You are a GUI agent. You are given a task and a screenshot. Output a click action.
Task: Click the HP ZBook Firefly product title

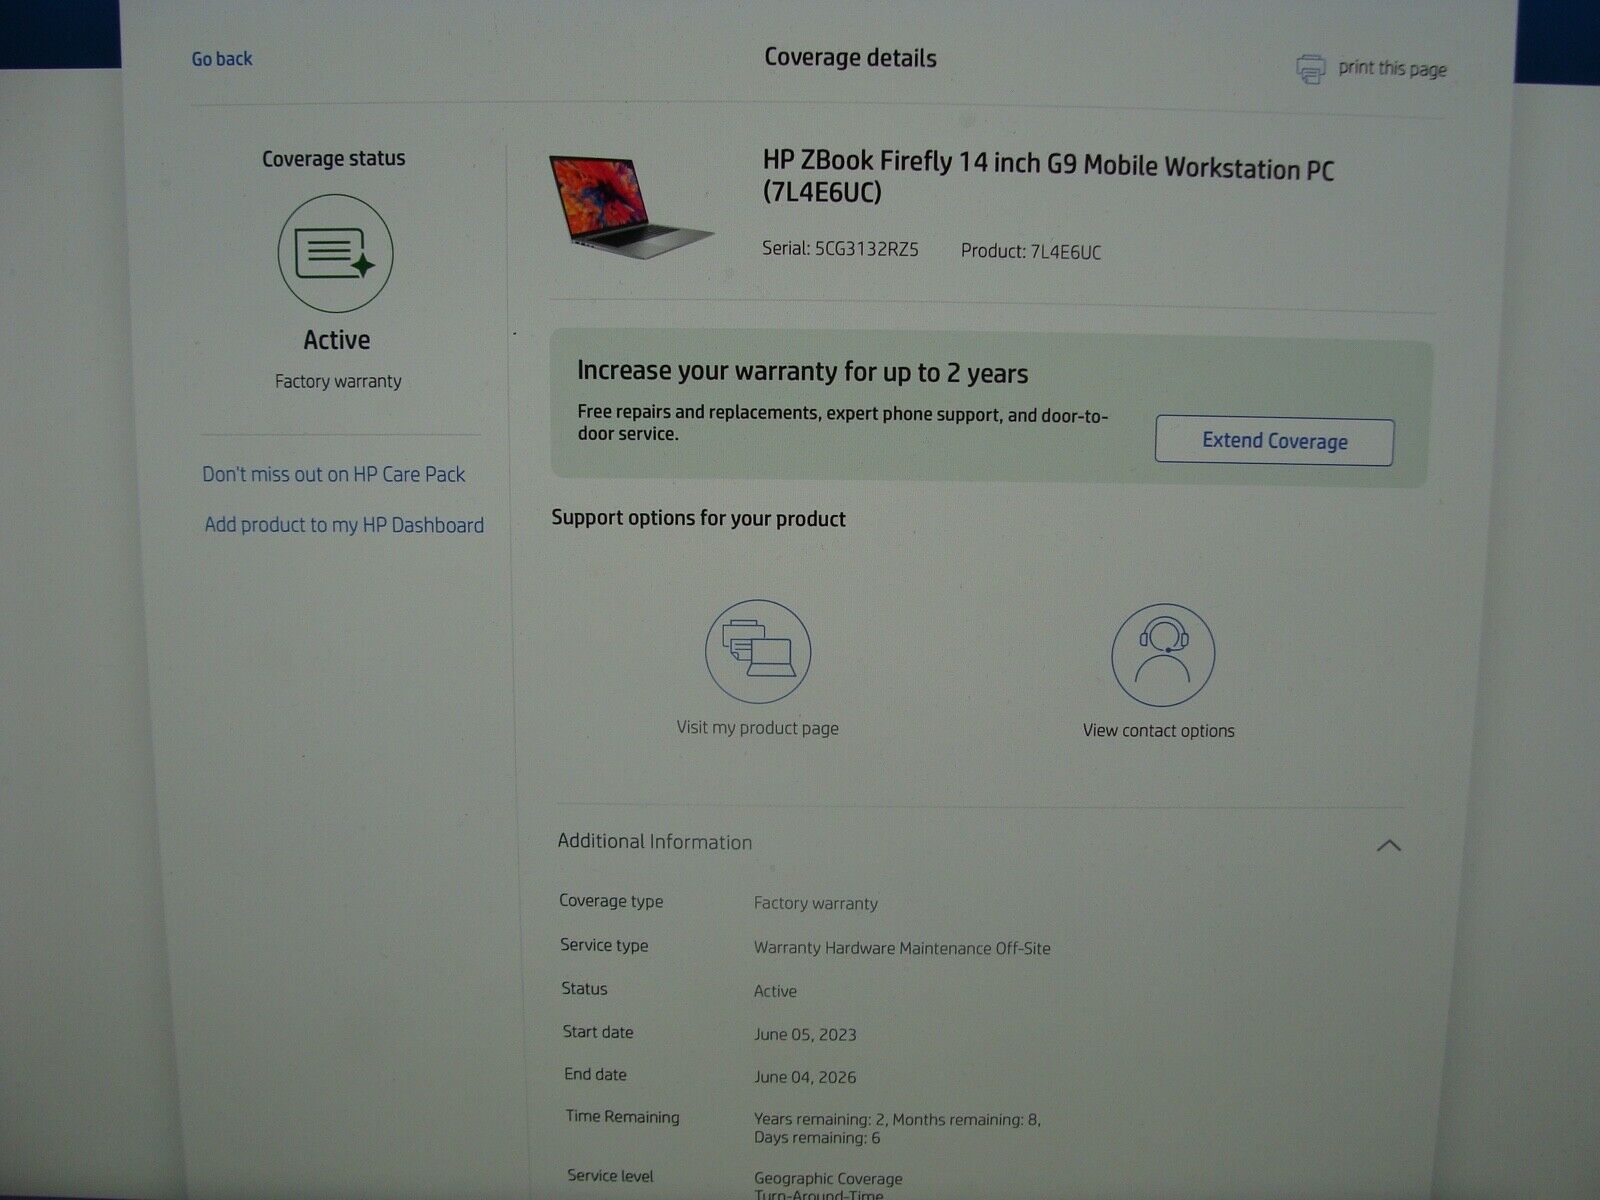pyautogui.click(x=1048, y=177)
